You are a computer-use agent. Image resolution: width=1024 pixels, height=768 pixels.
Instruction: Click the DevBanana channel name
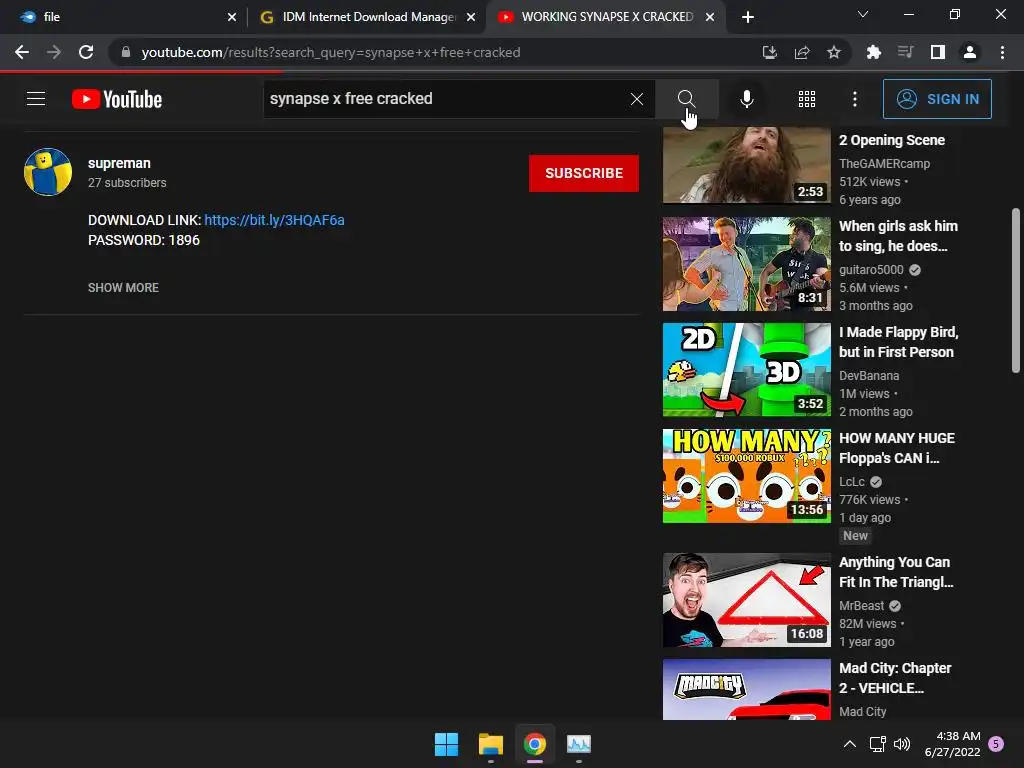point(869,376)
